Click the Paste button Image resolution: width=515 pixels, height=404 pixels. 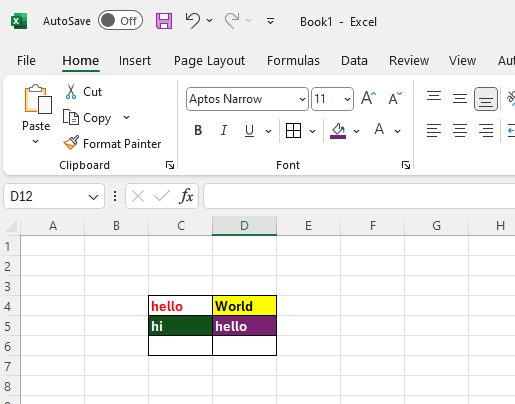(x=36, y=113)
